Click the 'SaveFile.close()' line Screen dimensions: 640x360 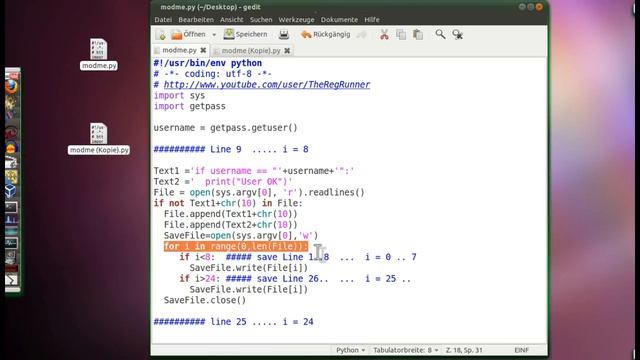(x=205, y=300)
